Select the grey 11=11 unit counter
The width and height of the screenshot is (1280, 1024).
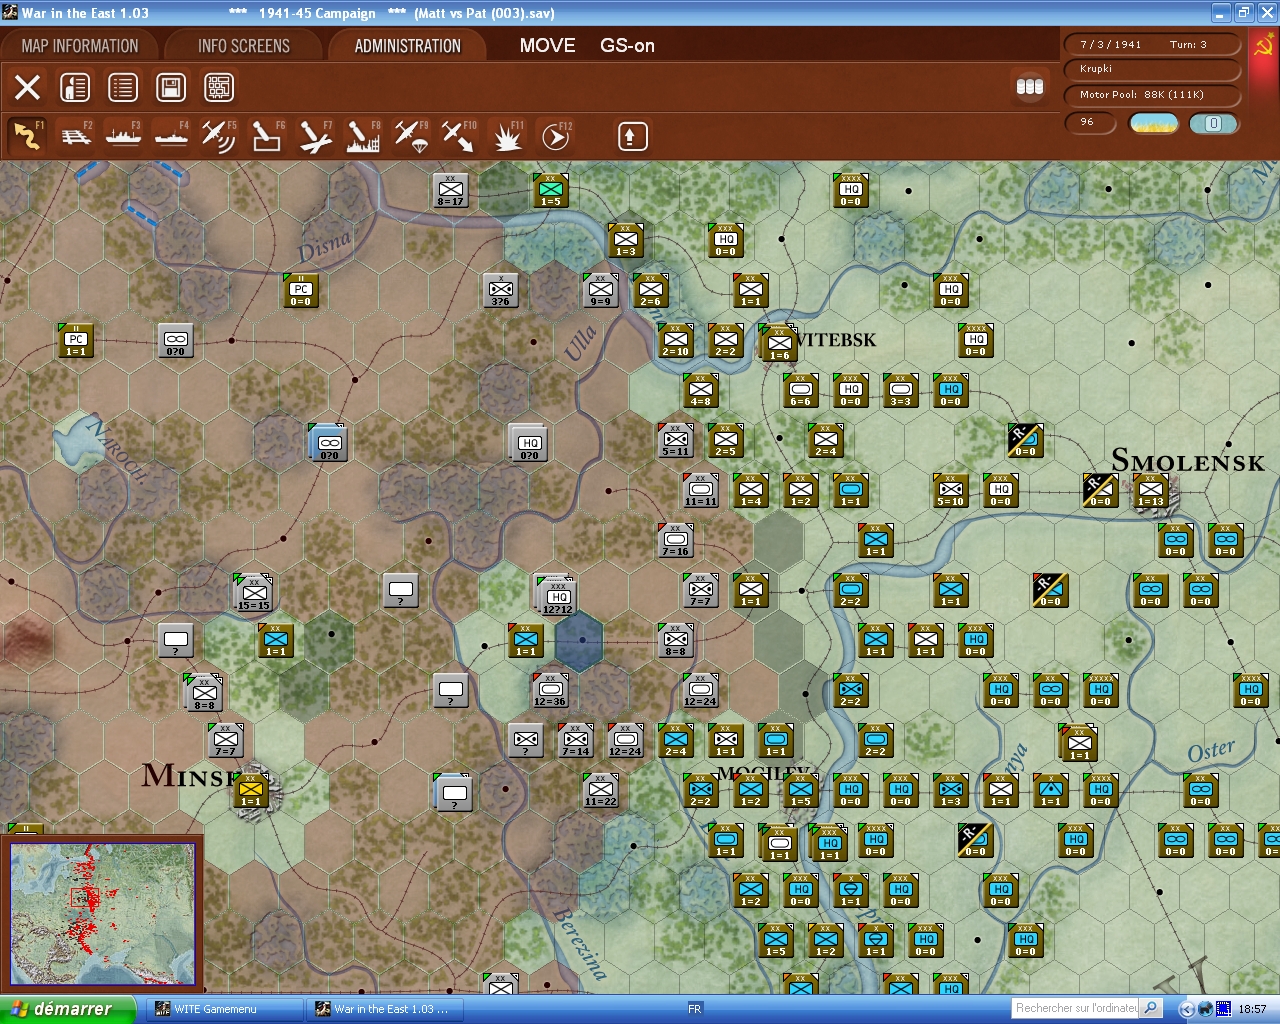point(700,490)
